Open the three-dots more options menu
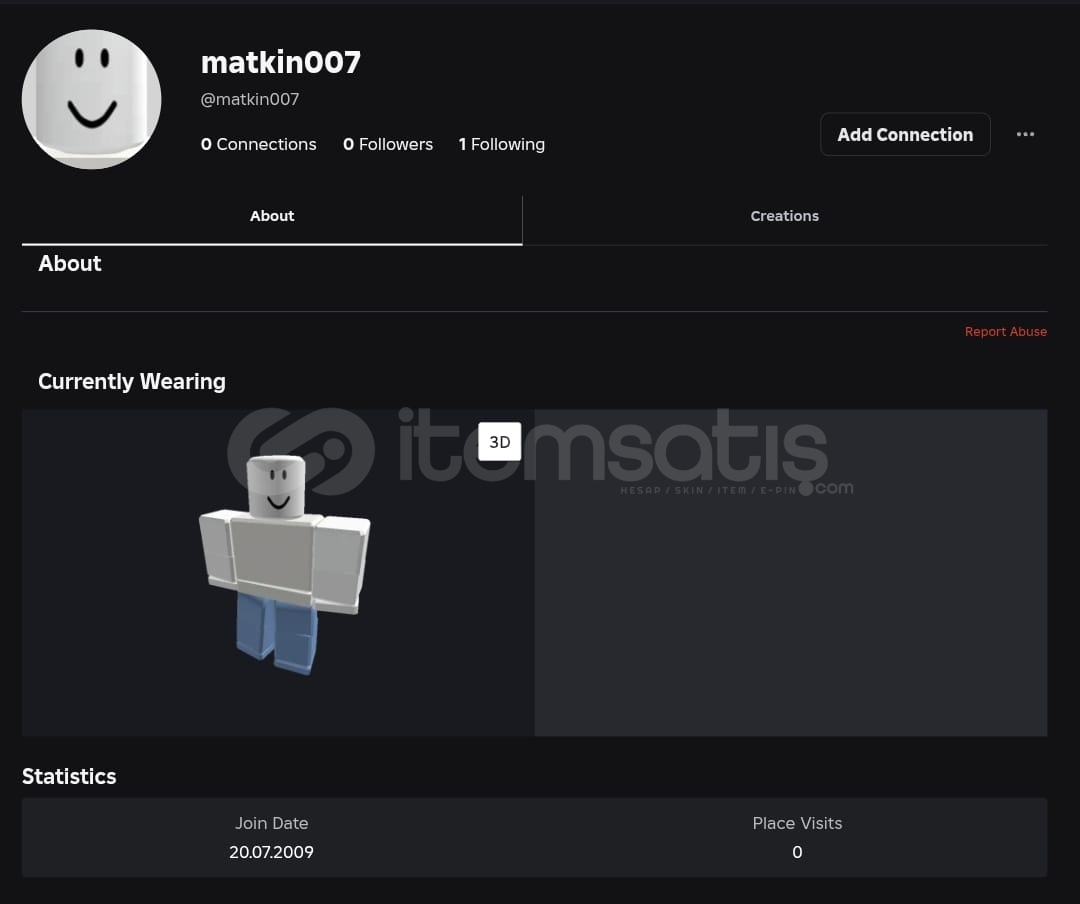Image resolution: width=1080 pixels, height=904 pixels. pos(1025,134)
